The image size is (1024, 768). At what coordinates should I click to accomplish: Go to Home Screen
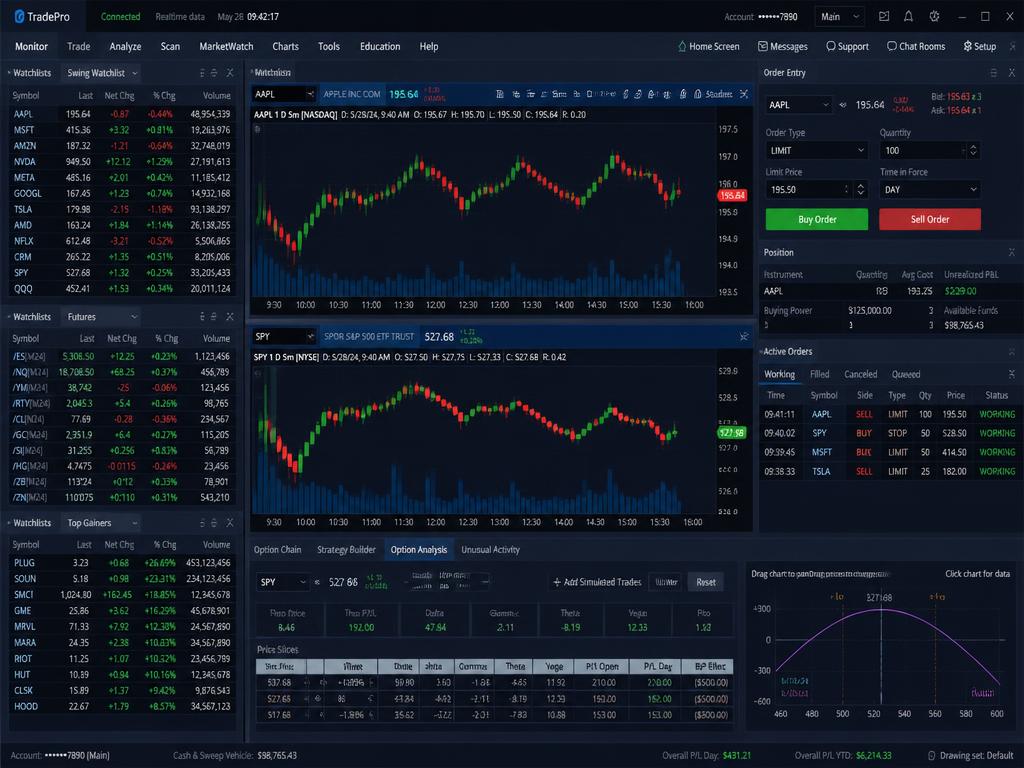tap(709, 46)
